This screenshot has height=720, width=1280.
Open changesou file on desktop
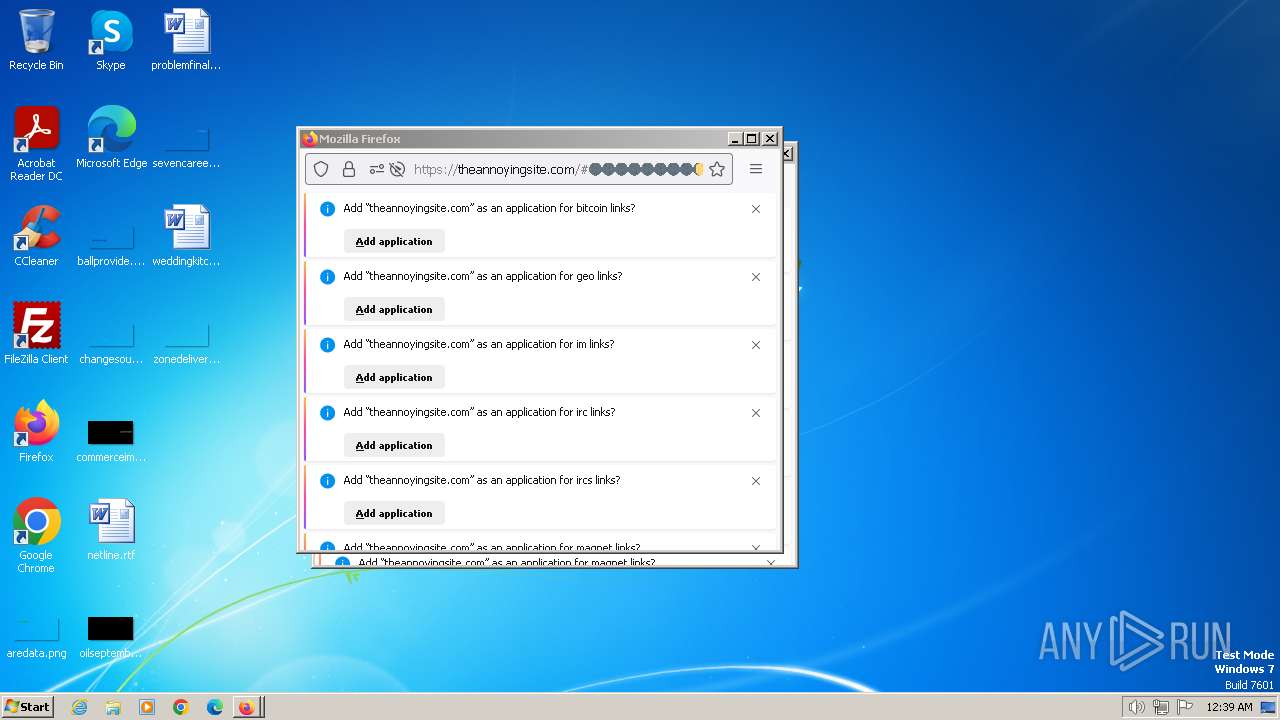click(111, 342)
